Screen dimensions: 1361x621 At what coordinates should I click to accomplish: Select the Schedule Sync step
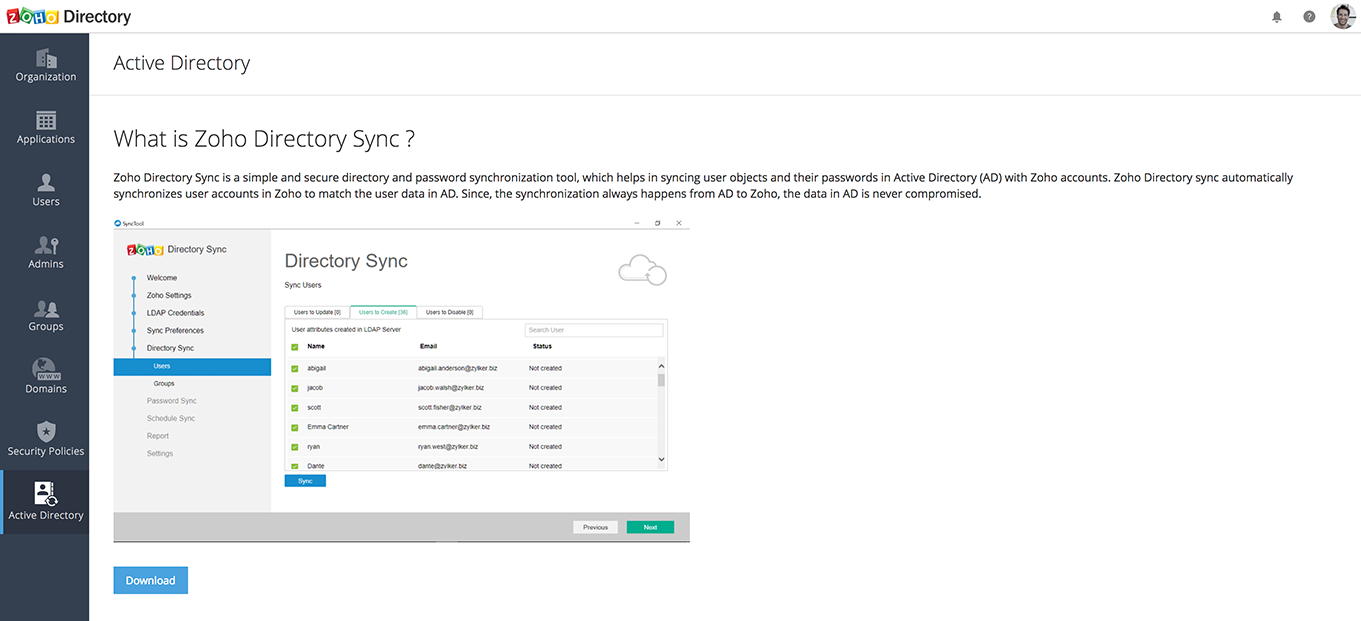[x=171, y=418]
